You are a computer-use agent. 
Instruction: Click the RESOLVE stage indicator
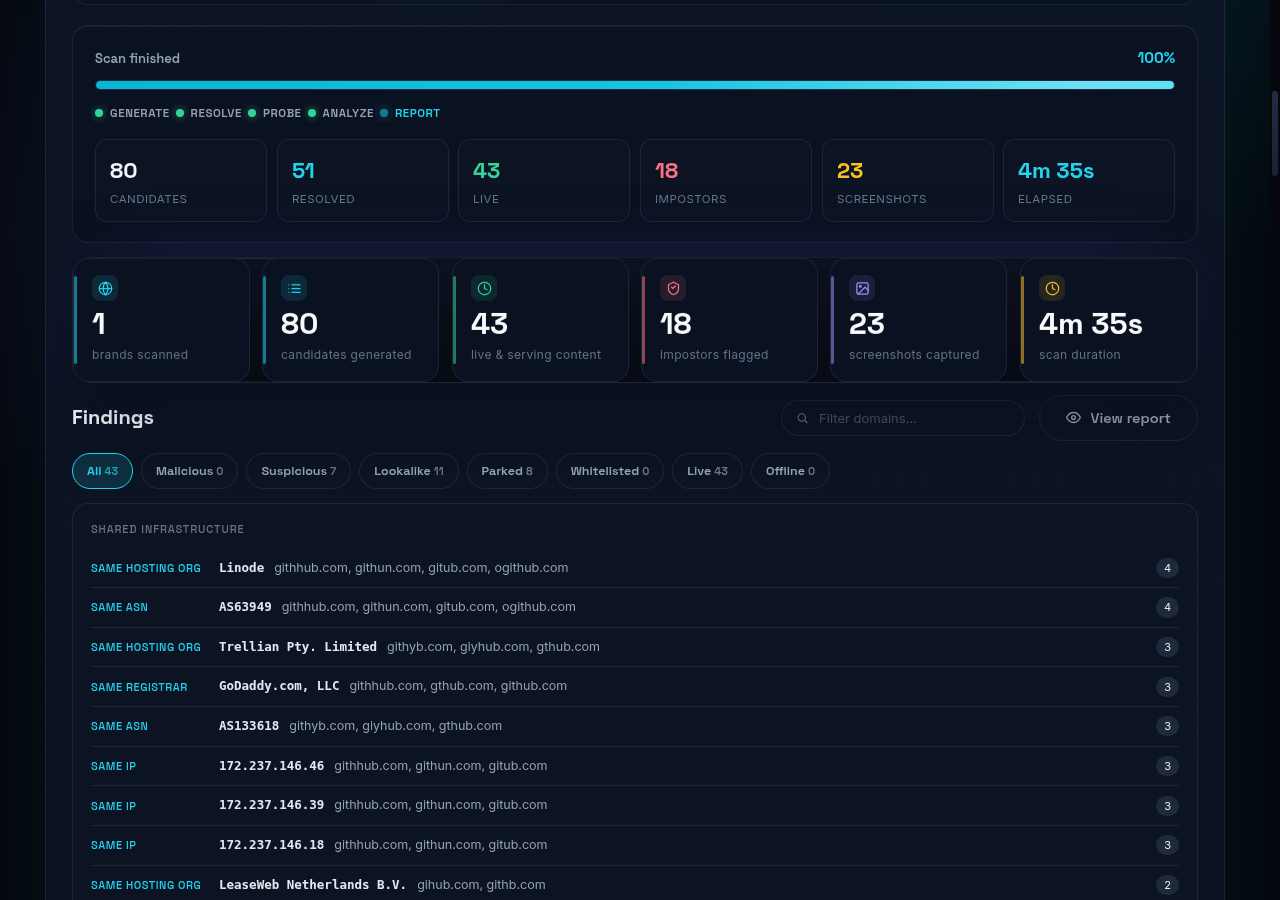208,113
